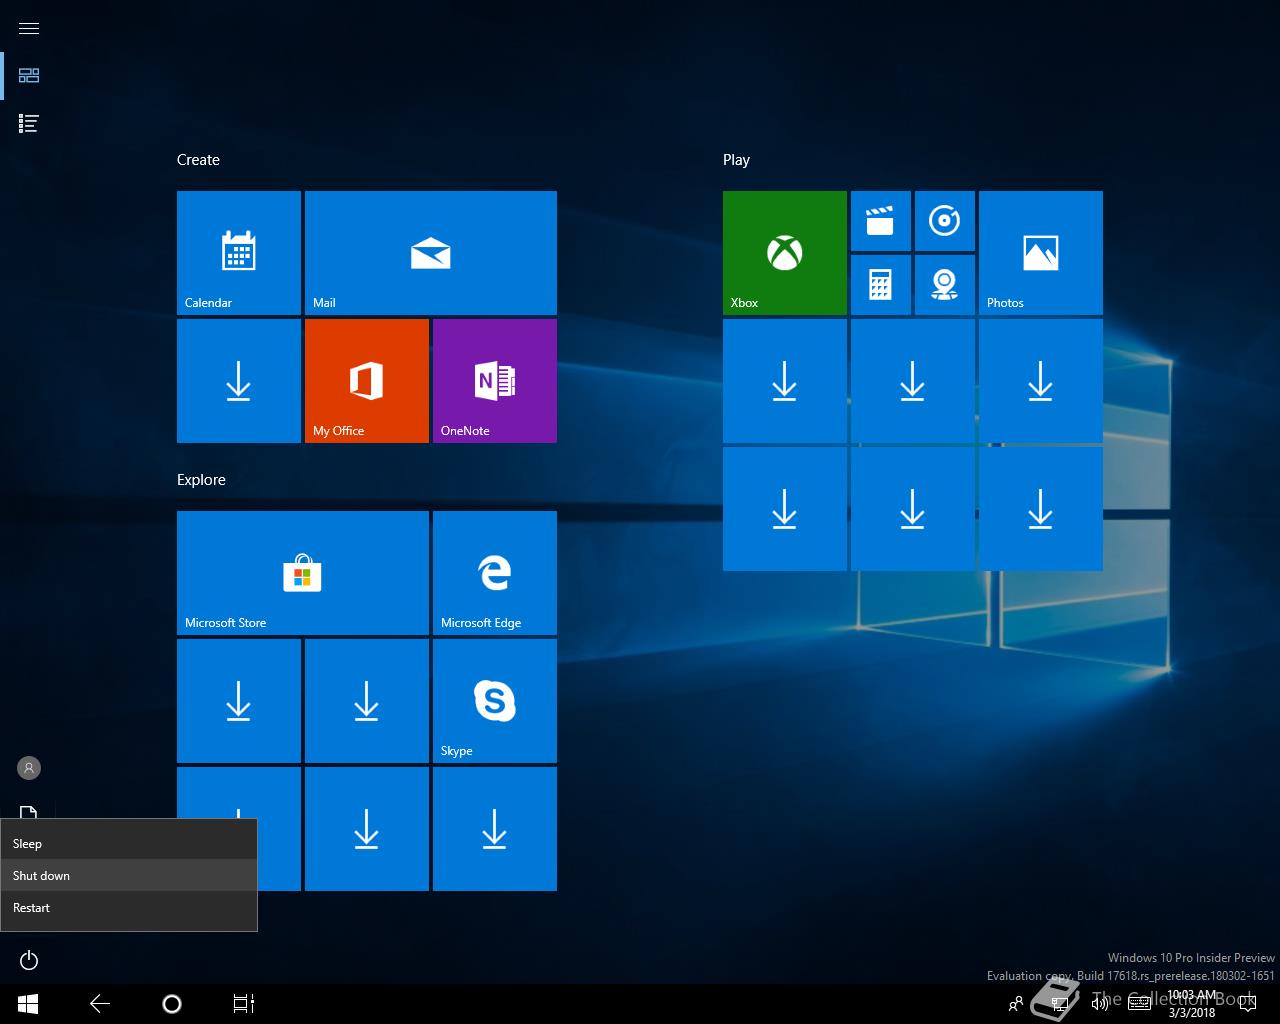1280x1024 pixels.
Task: Open the Calendar tile
Action: pos(239,253)
